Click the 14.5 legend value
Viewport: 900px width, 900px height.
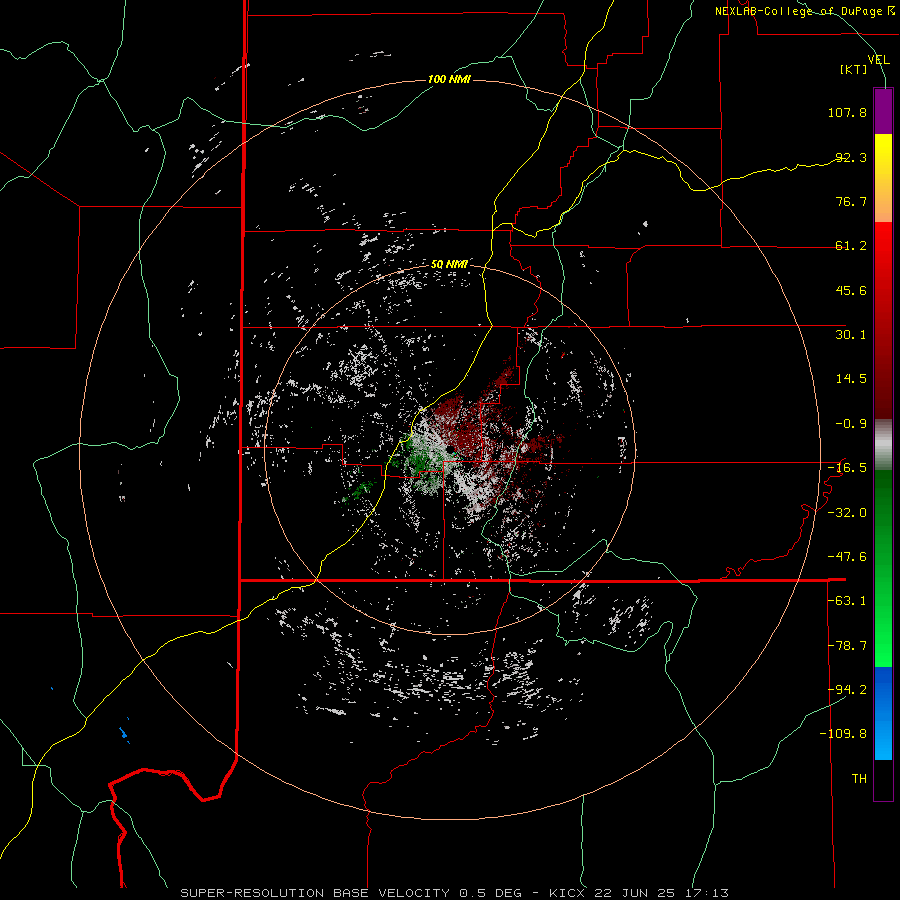(x=851, y=379)
